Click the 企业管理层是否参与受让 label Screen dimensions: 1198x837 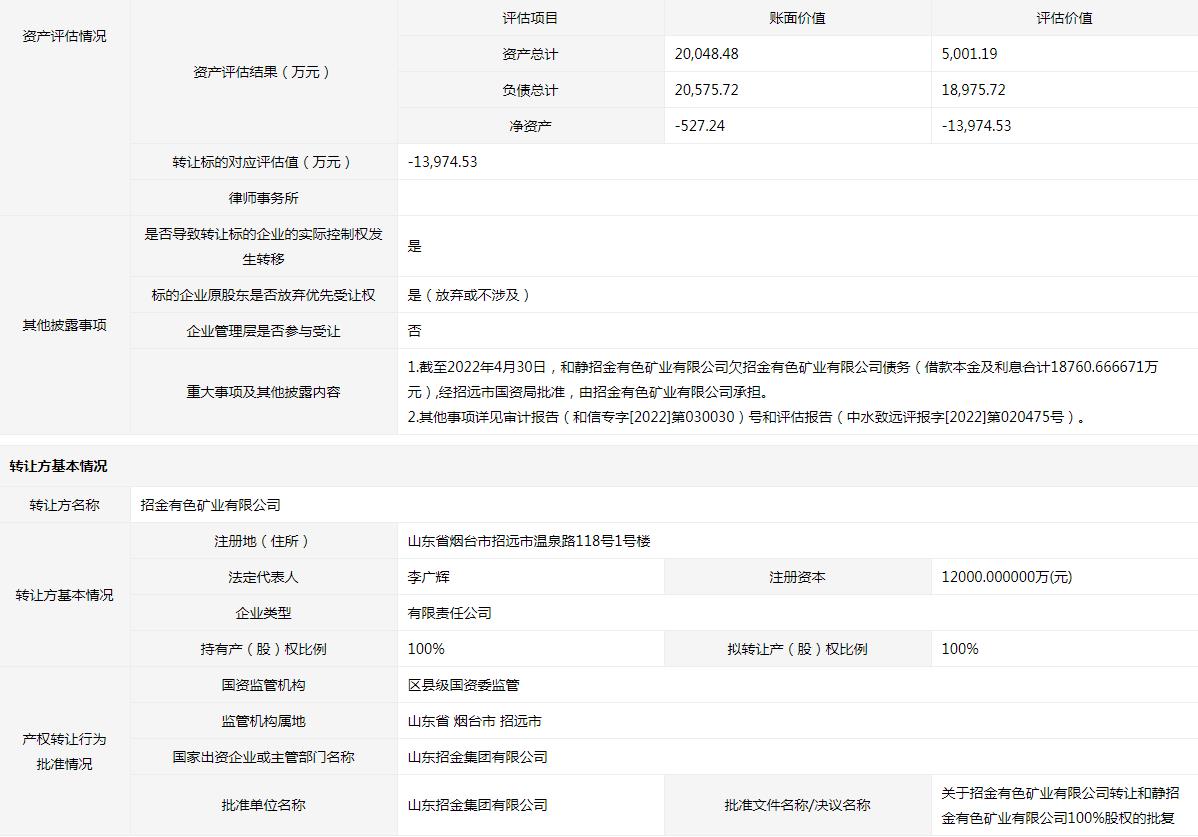click(x=263, y=331)
